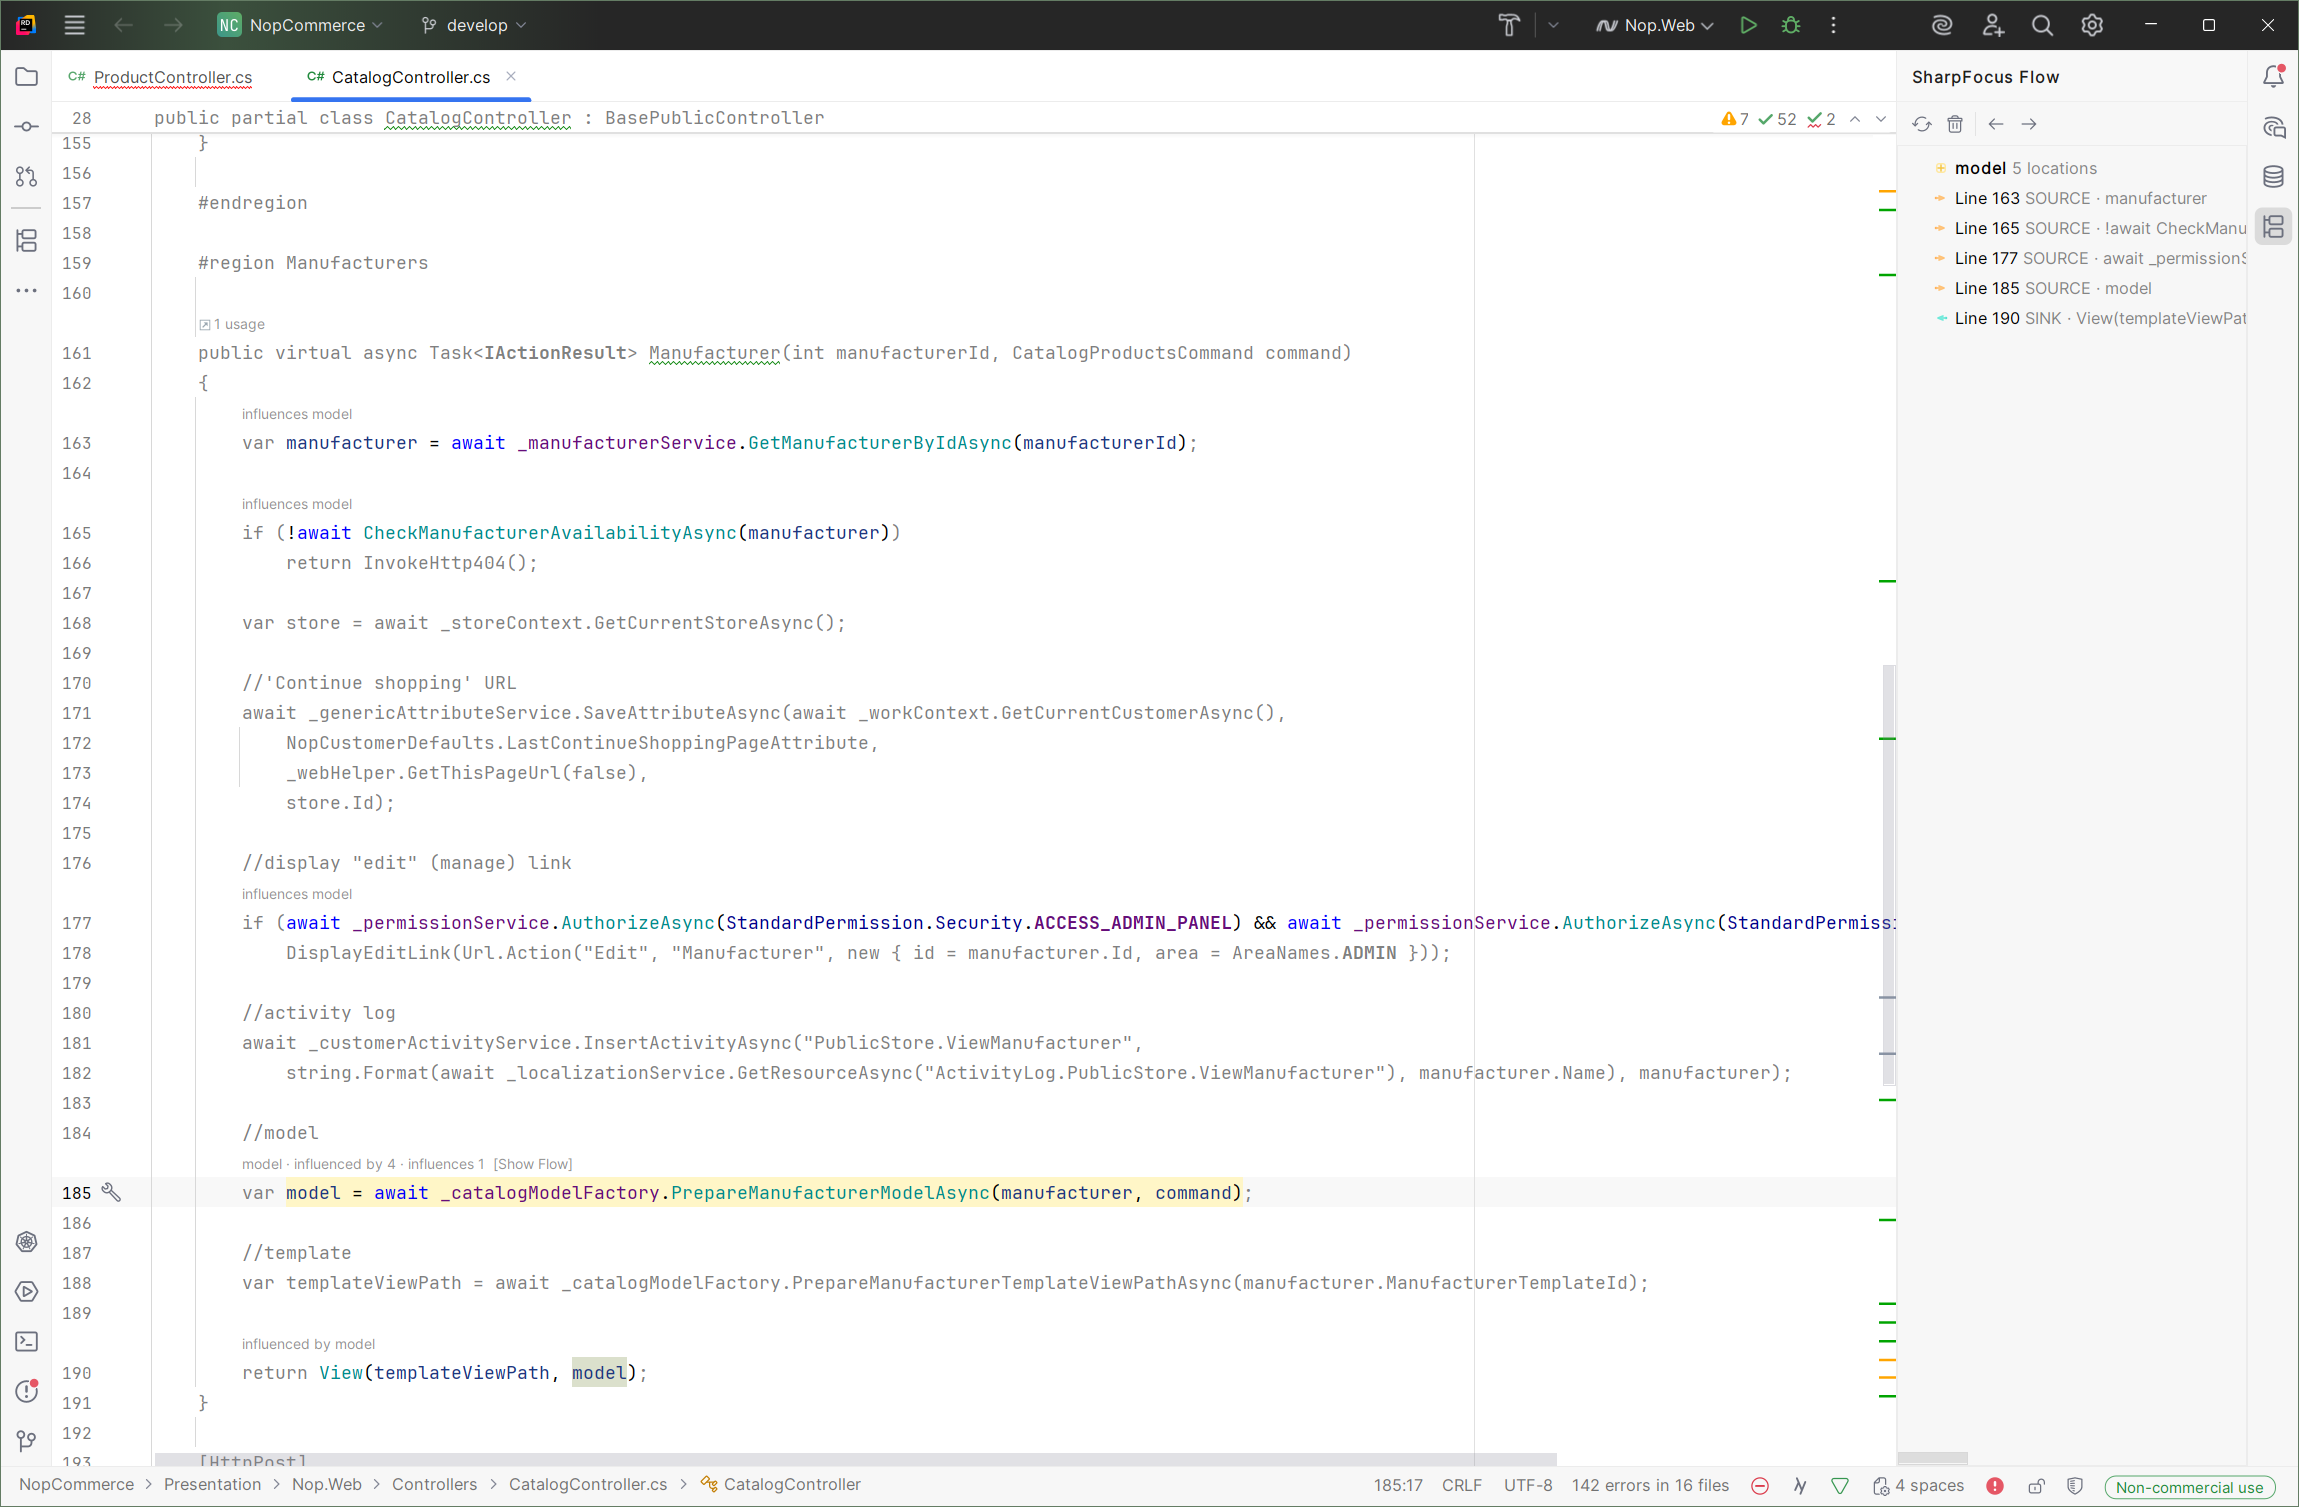Open the Terminal tool window
Viewport: 2299px width, 1507px height.
[x=27, y=1342]
